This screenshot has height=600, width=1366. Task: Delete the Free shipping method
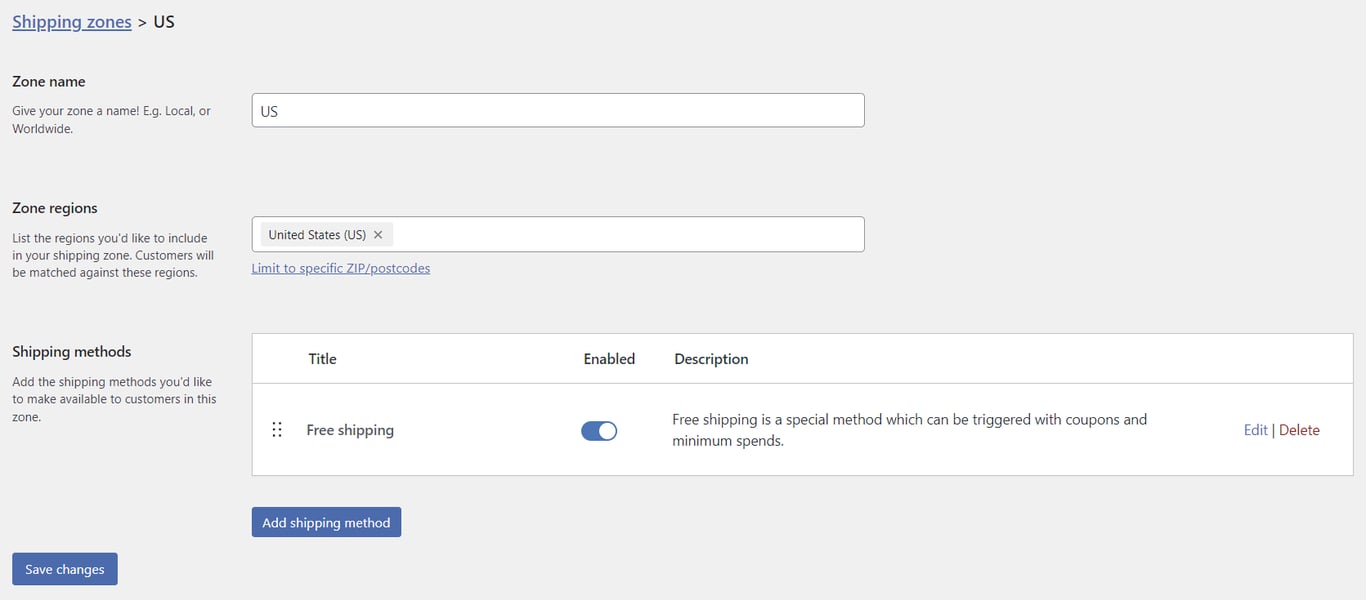click(1299, 429)
